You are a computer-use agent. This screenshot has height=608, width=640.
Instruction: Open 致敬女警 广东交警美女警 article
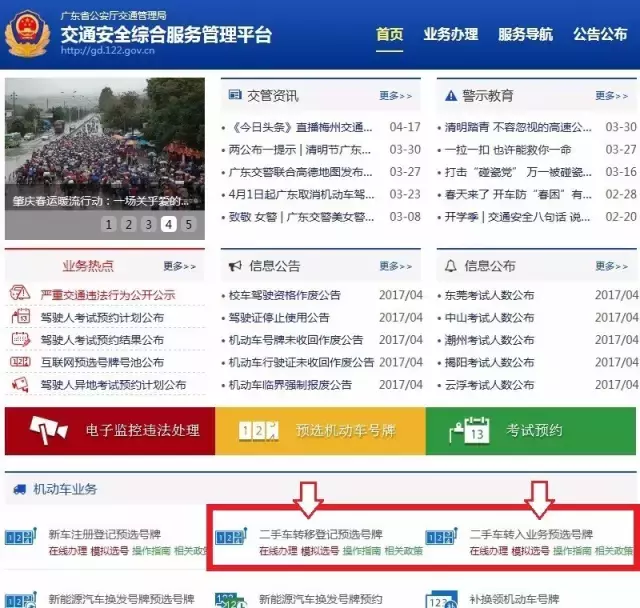tap(301, 217)
